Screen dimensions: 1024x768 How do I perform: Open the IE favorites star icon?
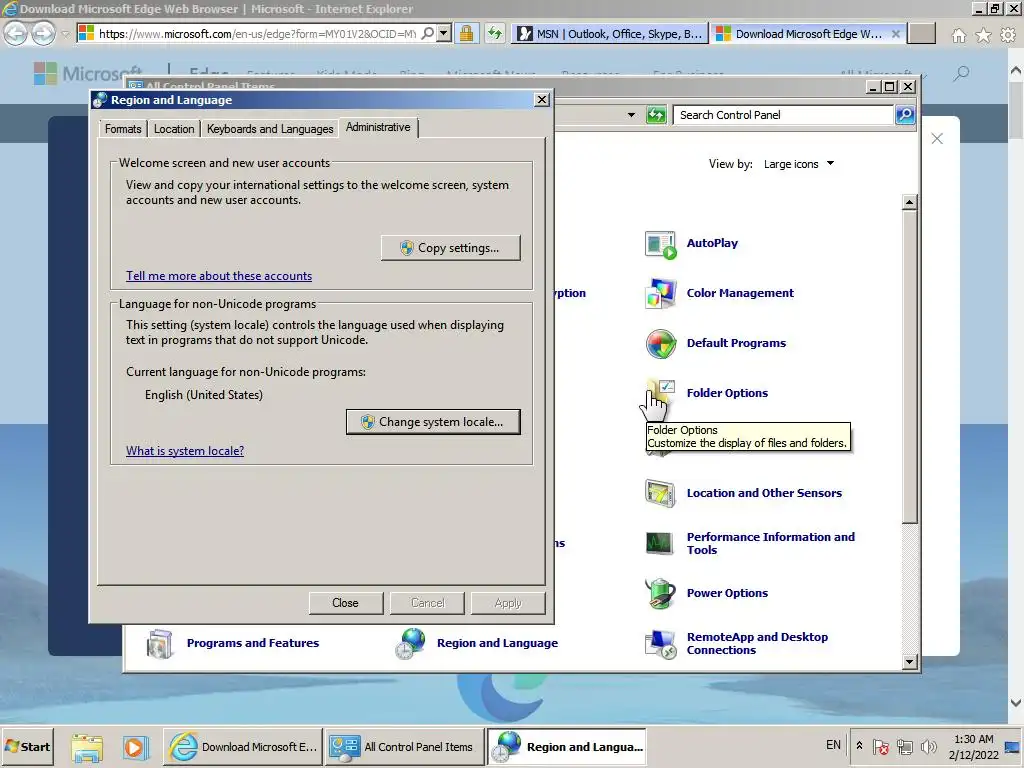click(x=983, y=35)
